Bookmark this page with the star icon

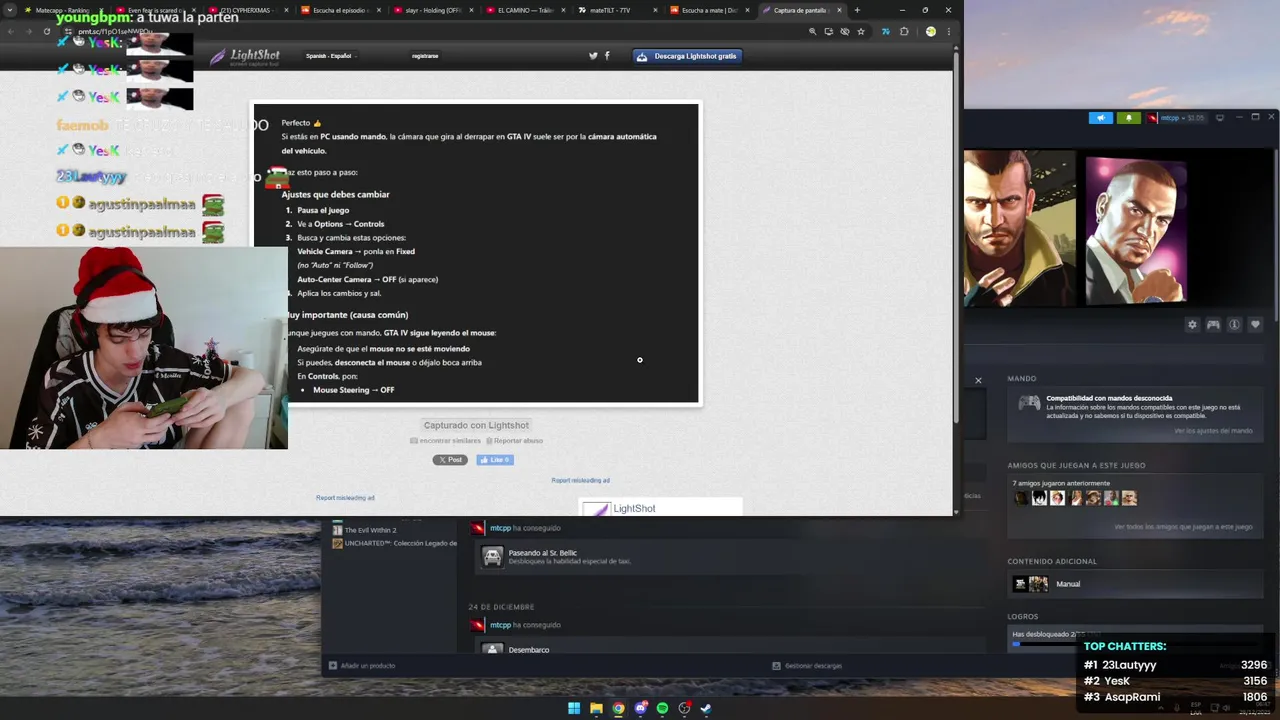(x=860, y=31)
